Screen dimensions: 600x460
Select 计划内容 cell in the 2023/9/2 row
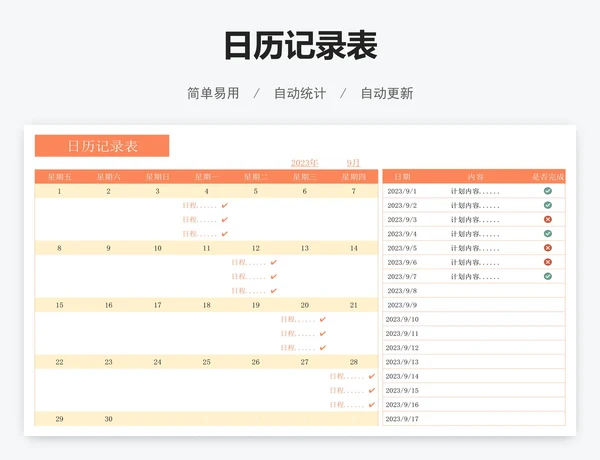(475, 206)
